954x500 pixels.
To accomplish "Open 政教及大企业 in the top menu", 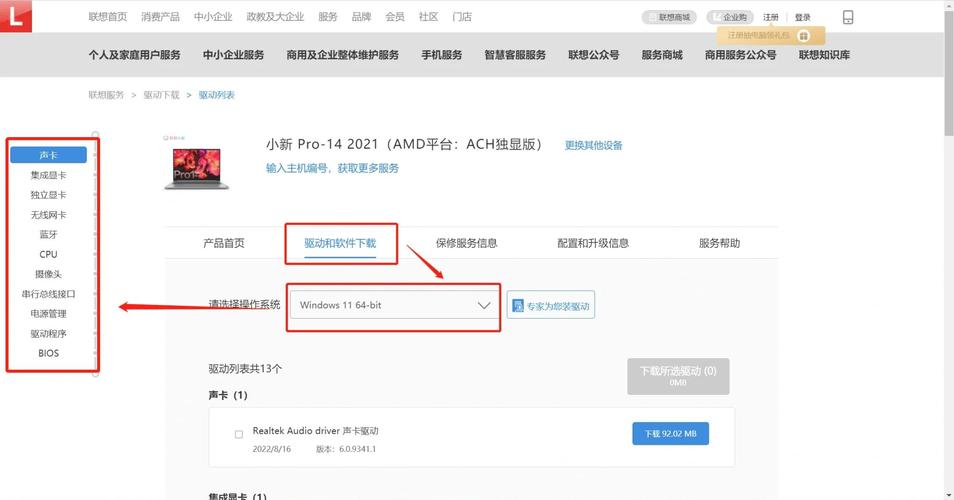I will [275, 16].
